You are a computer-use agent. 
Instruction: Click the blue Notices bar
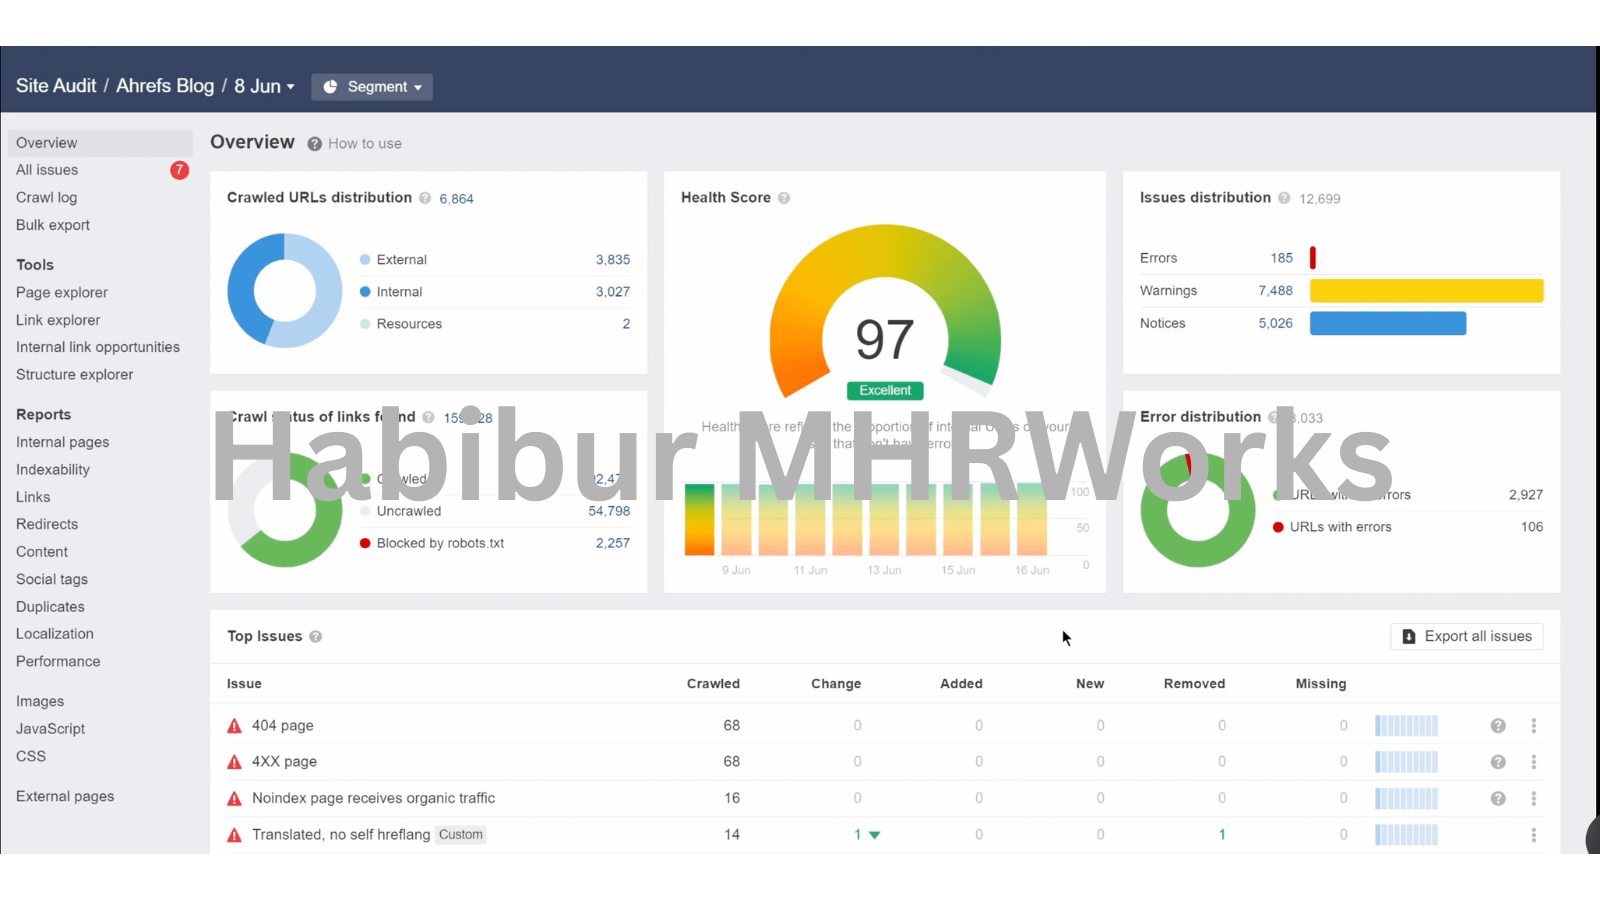pos(1387,323)
